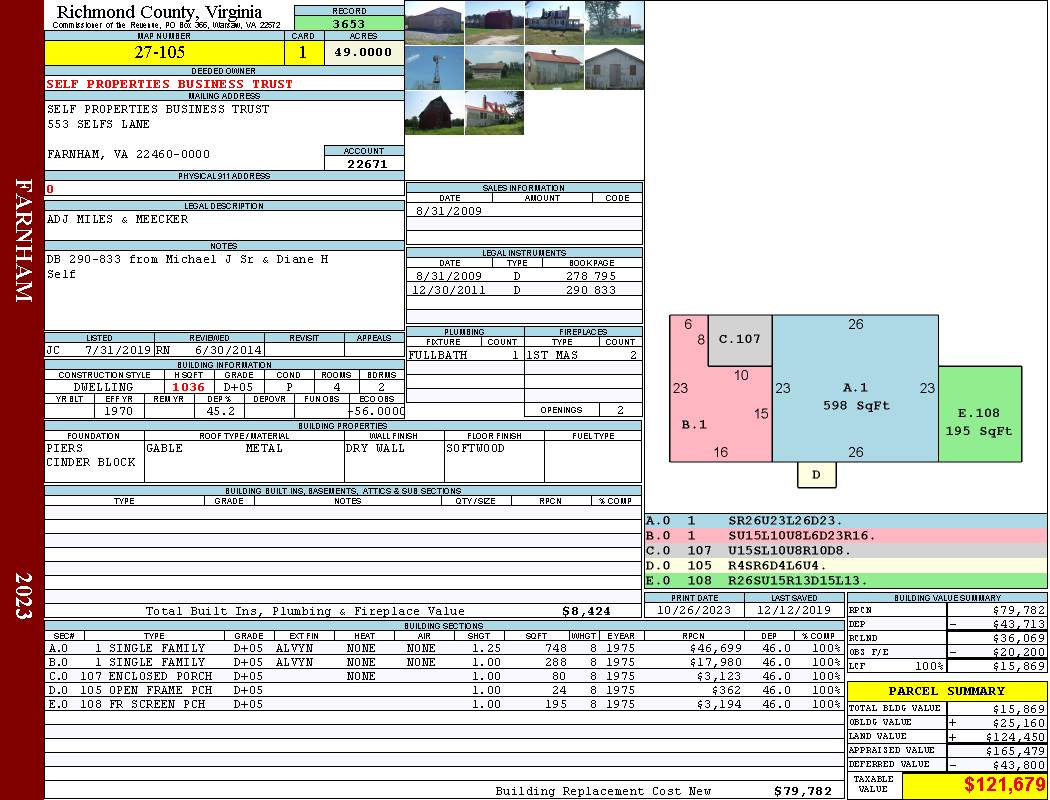
Task: Select the green E.108 195 SqFt sketch section
Action: (x=980, y=414)
